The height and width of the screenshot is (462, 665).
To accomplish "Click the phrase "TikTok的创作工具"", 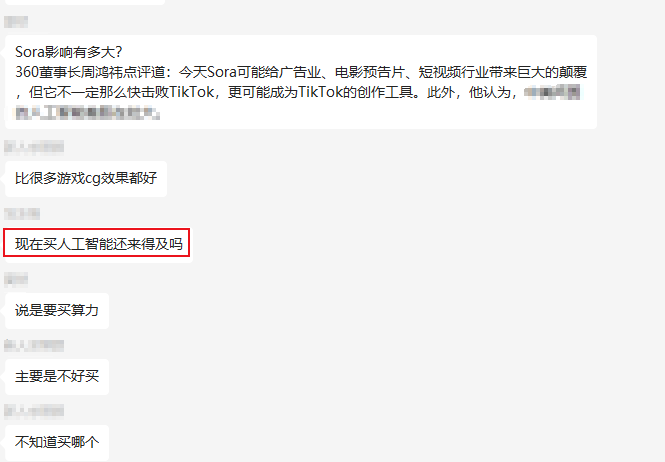I will (355, 92).
